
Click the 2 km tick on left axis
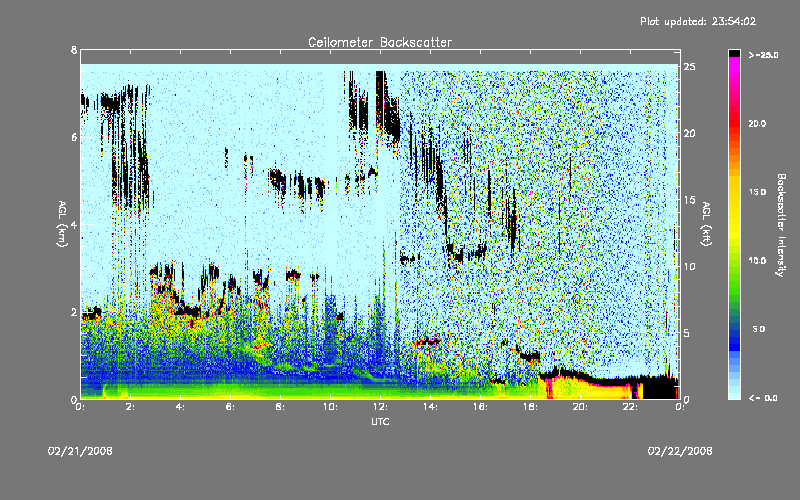coord(74,312)
